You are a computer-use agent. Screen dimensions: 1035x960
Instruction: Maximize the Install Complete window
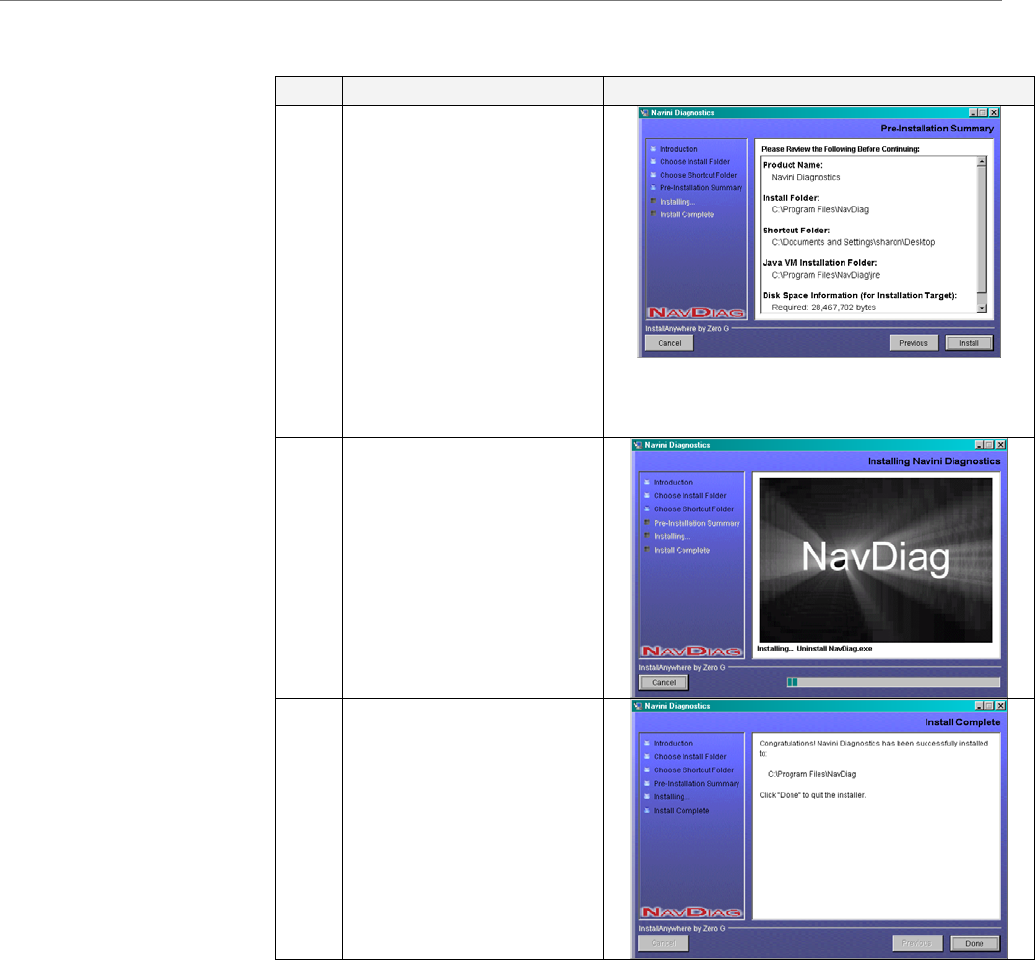[989, 706]
